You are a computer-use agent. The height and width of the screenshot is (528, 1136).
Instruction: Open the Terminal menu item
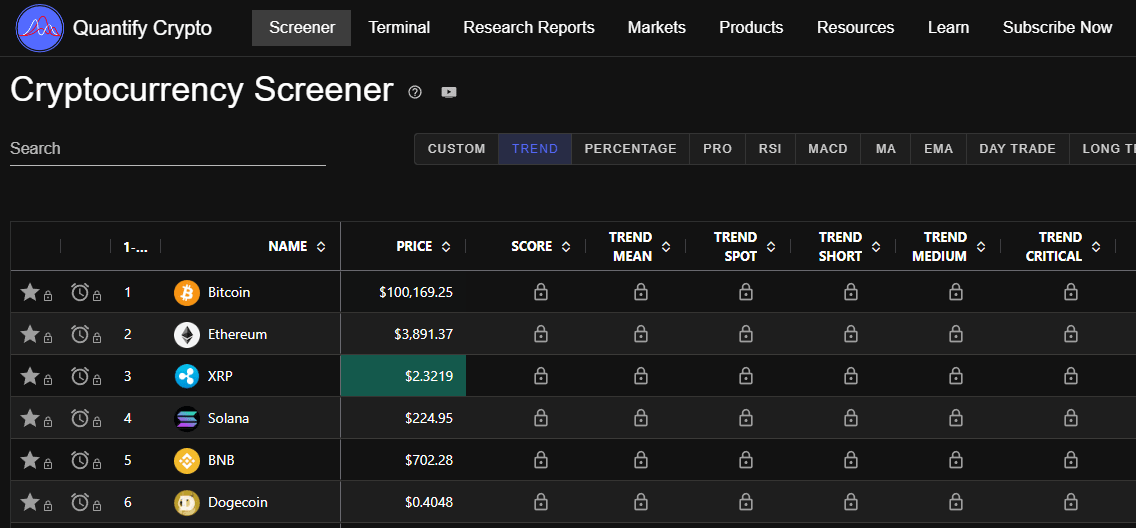tap(399, 28)
